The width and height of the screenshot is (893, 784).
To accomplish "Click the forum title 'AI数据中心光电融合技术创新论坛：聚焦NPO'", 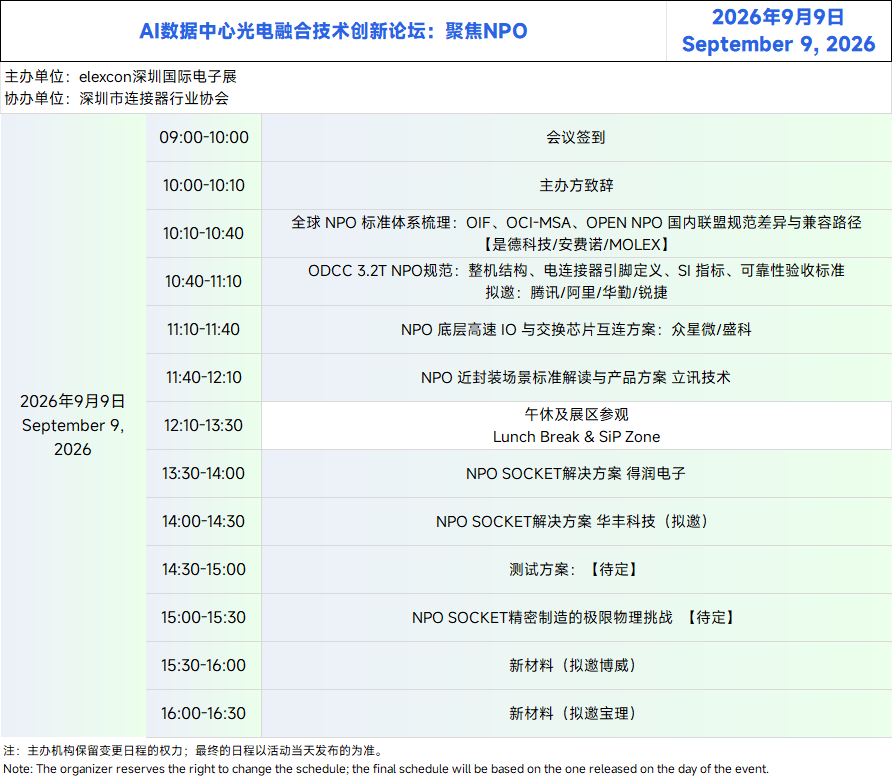I will 333,31.
